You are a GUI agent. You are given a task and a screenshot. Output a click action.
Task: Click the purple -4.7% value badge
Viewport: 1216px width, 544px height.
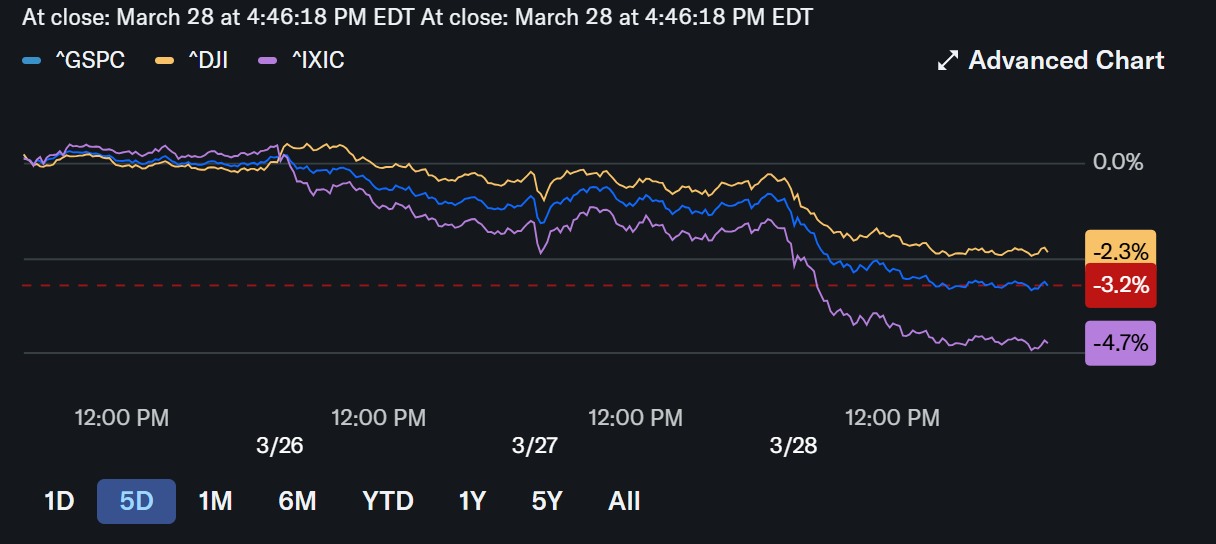point(1120,343)
